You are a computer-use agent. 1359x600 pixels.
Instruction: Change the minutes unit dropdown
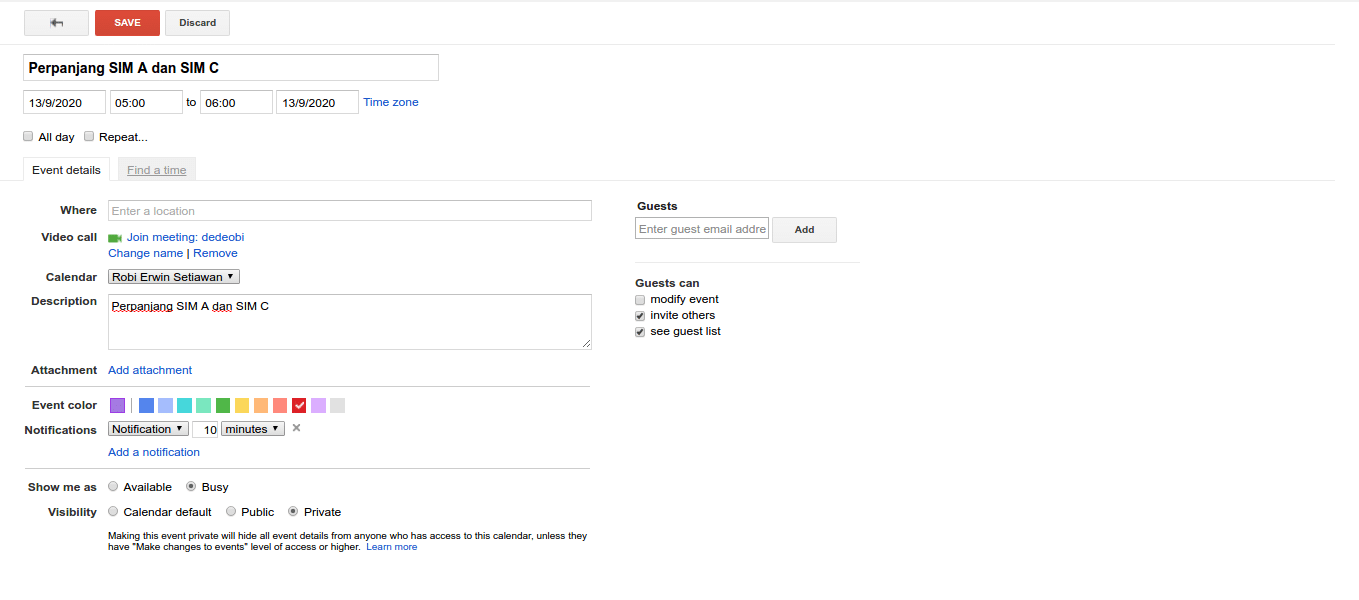[253, 429]
